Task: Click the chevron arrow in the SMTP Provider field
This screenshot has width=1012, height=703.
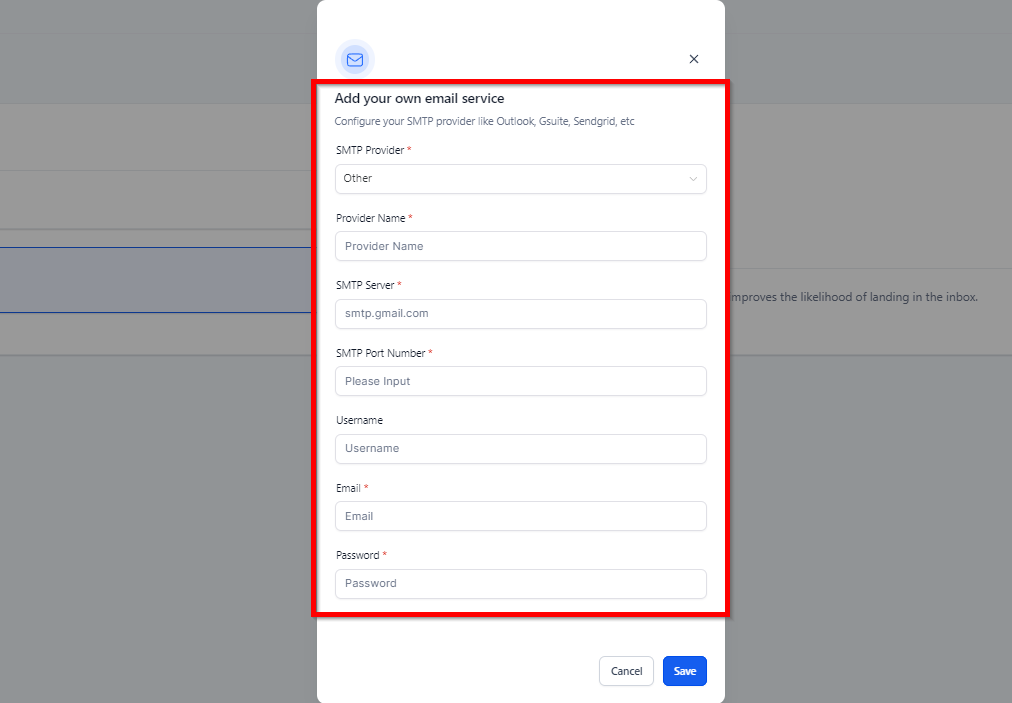Action: click(x=693, y=179)
